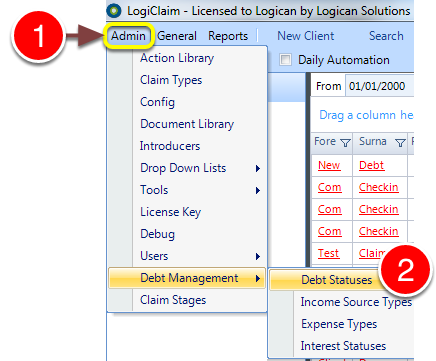Select Claim Stages menu entry
Image resolution: width=436 pixels, height=361 pixels.
tap(173, 300)
